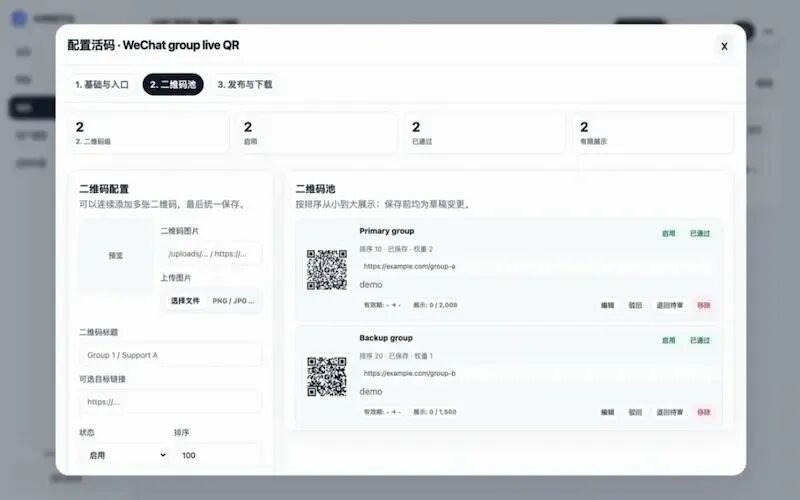Focus the 可选目标链接 https input field
800x500 pixels.
click(170, 402)
